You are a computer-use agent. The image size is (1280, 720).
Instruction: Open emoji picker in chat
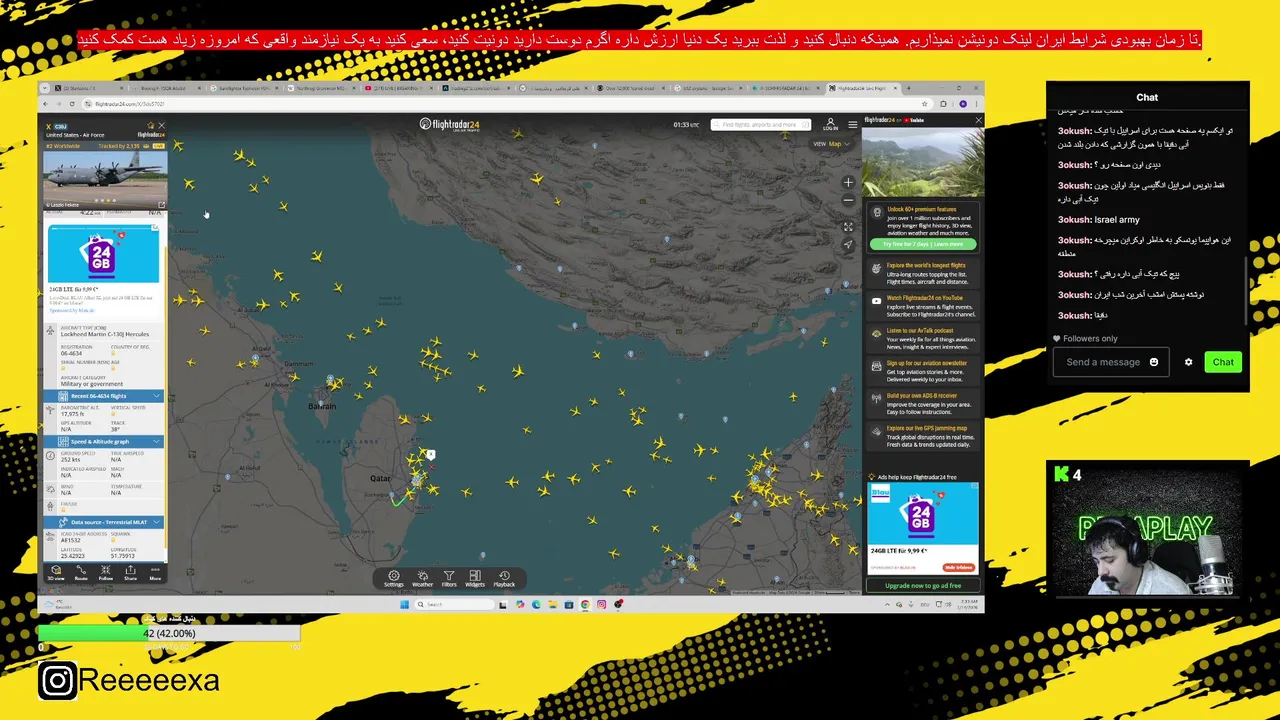click(x=1153, y=362)
